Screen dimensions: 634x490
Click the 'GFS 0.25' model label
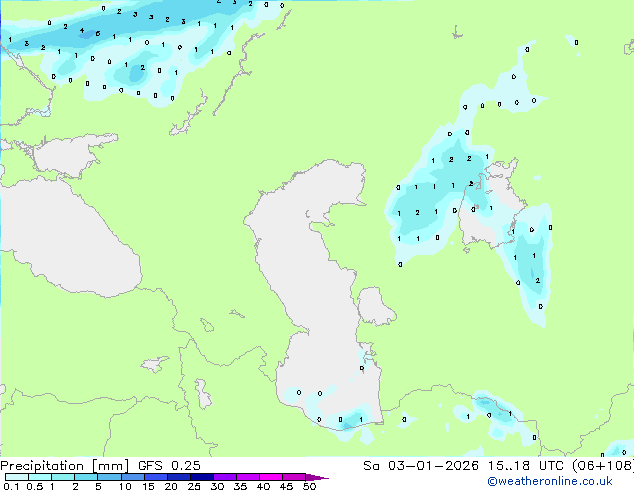click(169, 466)
